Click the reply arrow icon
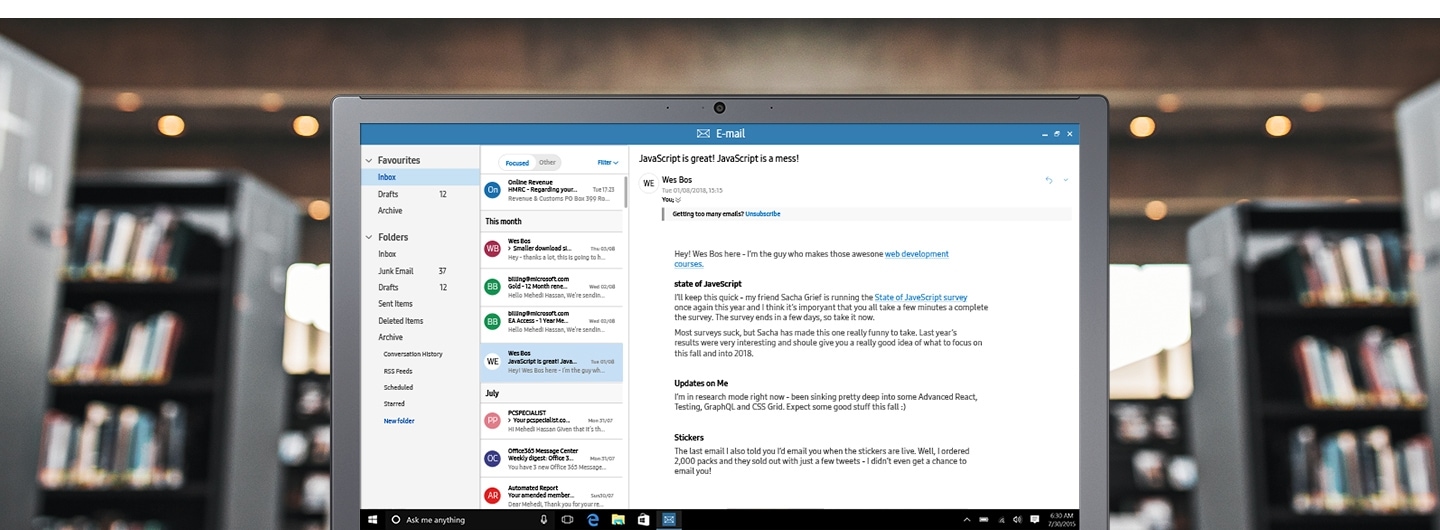1440x530 pixels. click(x=1049, y=180)
